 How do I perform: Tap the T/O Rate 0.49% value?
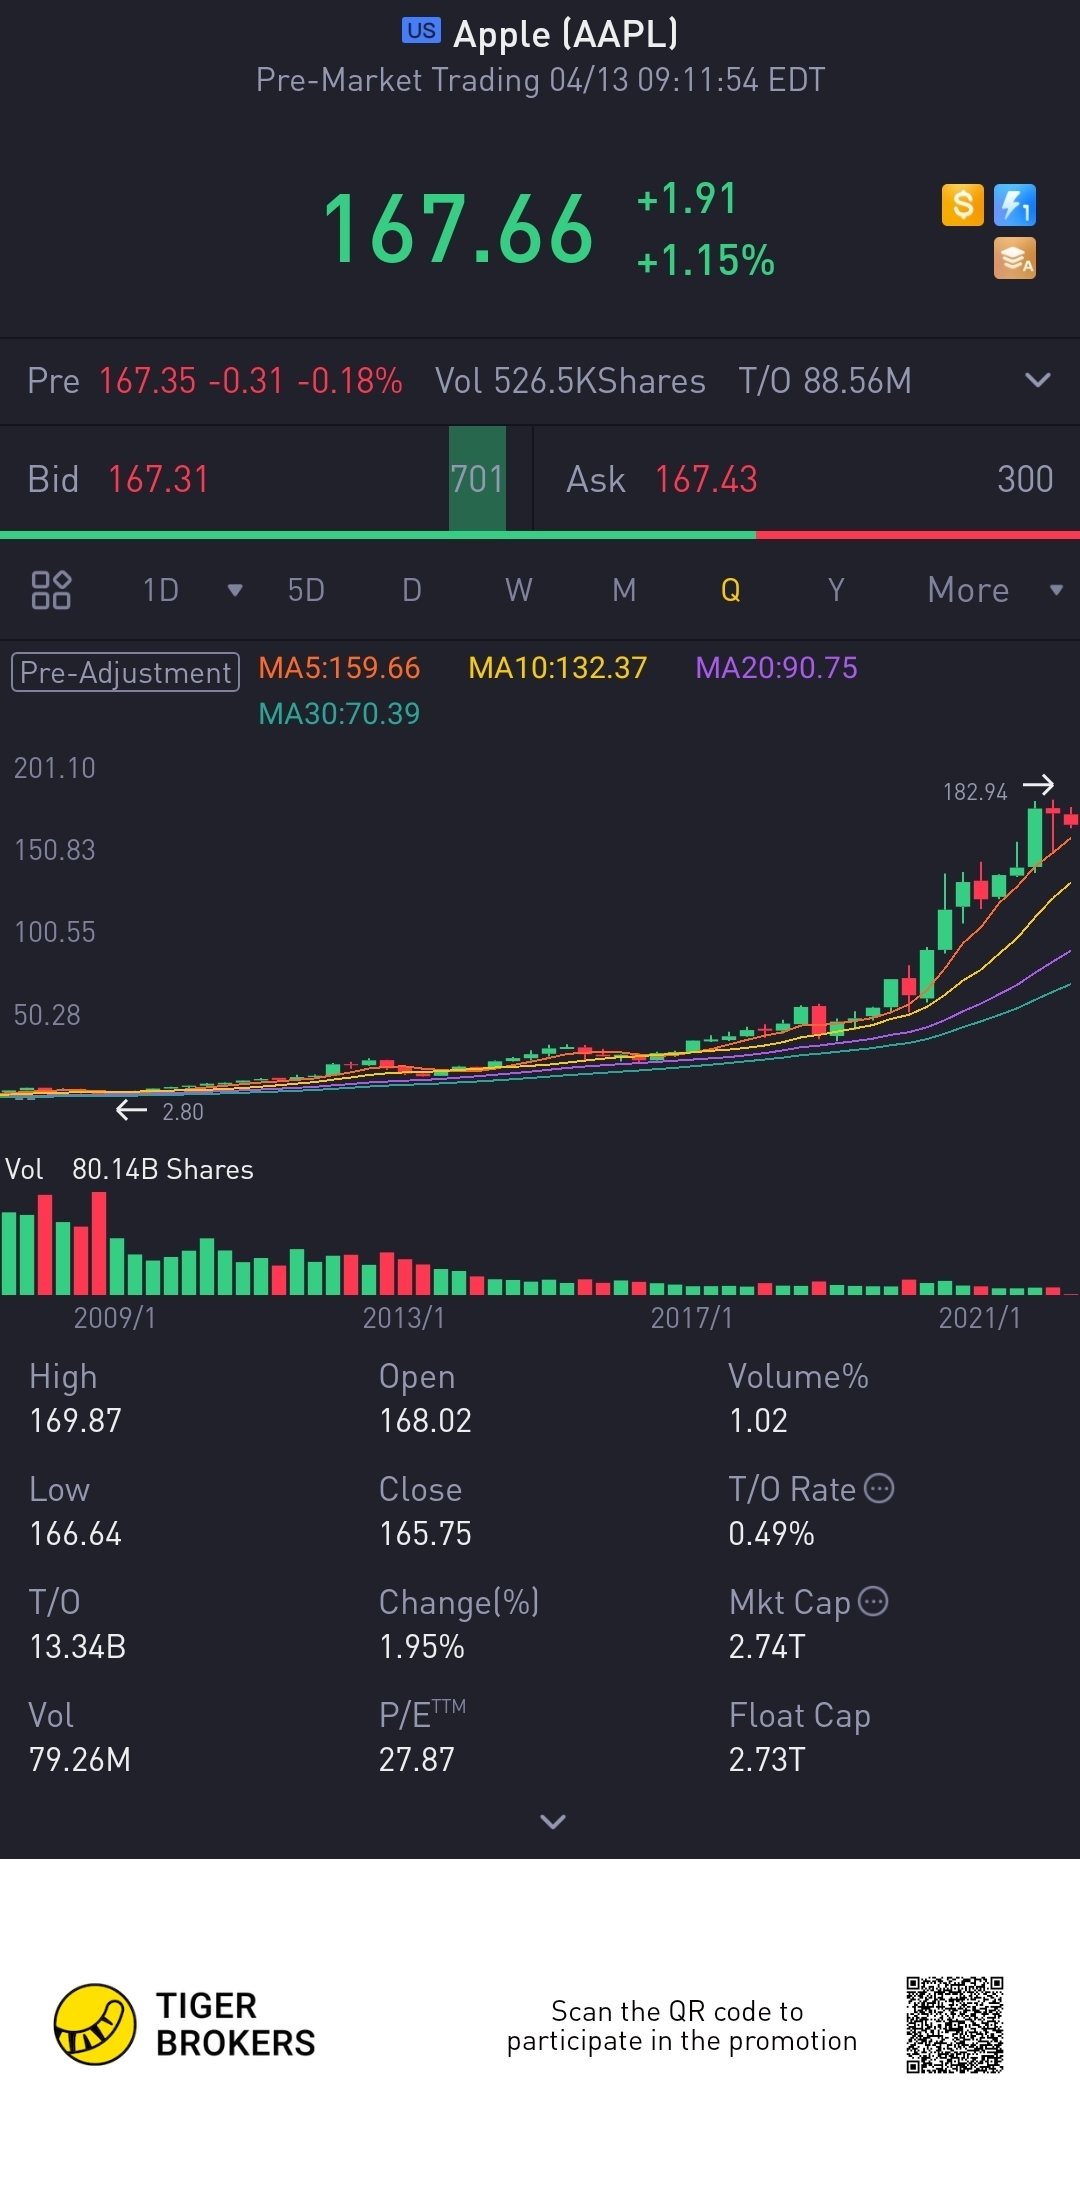coord(771,1533)
